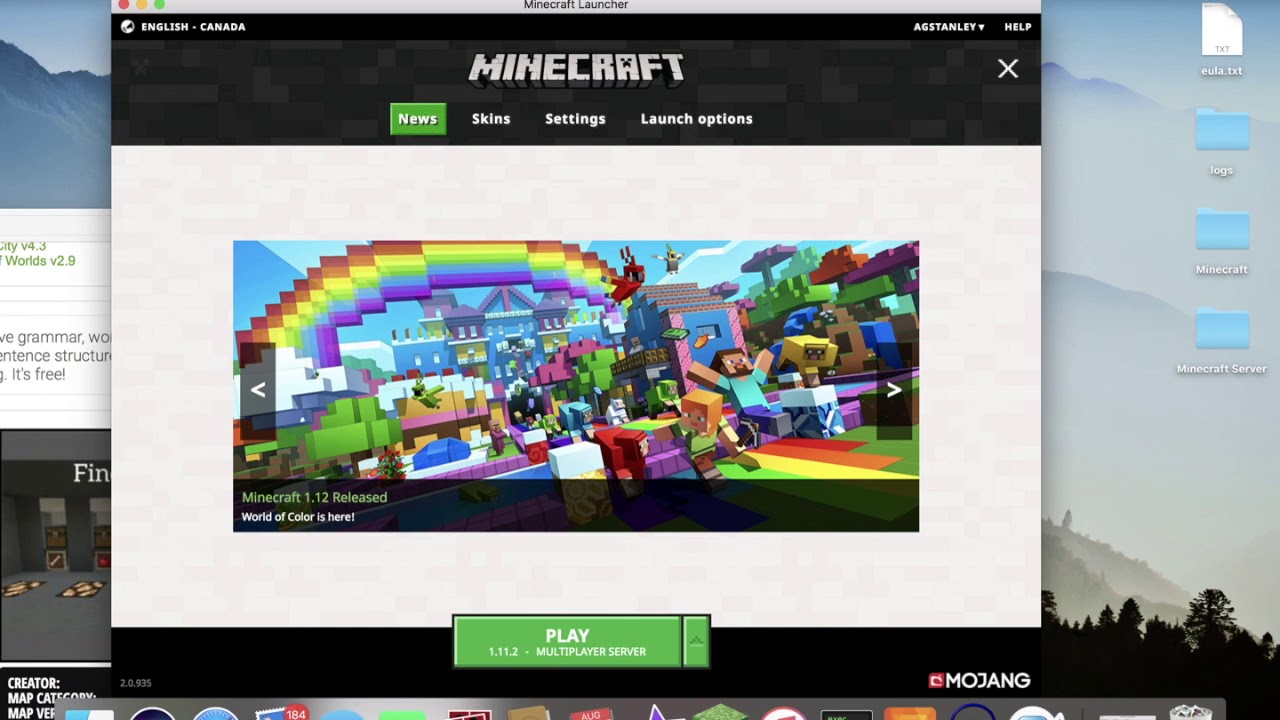Image resolution: width=1280 pixels, height=720 pixels.
Task: Select the eula.txt file on desktop
Action: tap(1222, 40)
